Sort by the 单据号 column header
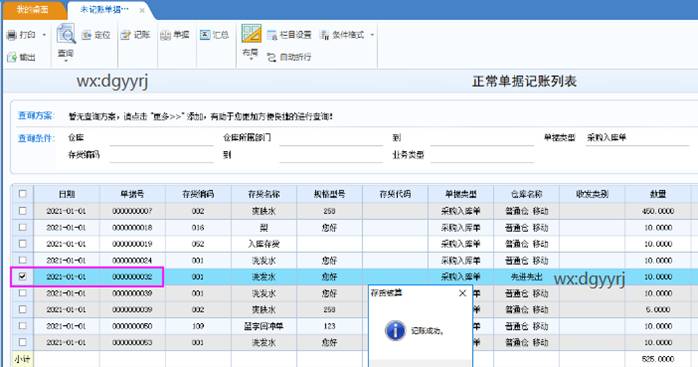This screenshot has height=367, width=698. [x=132, y=194]
